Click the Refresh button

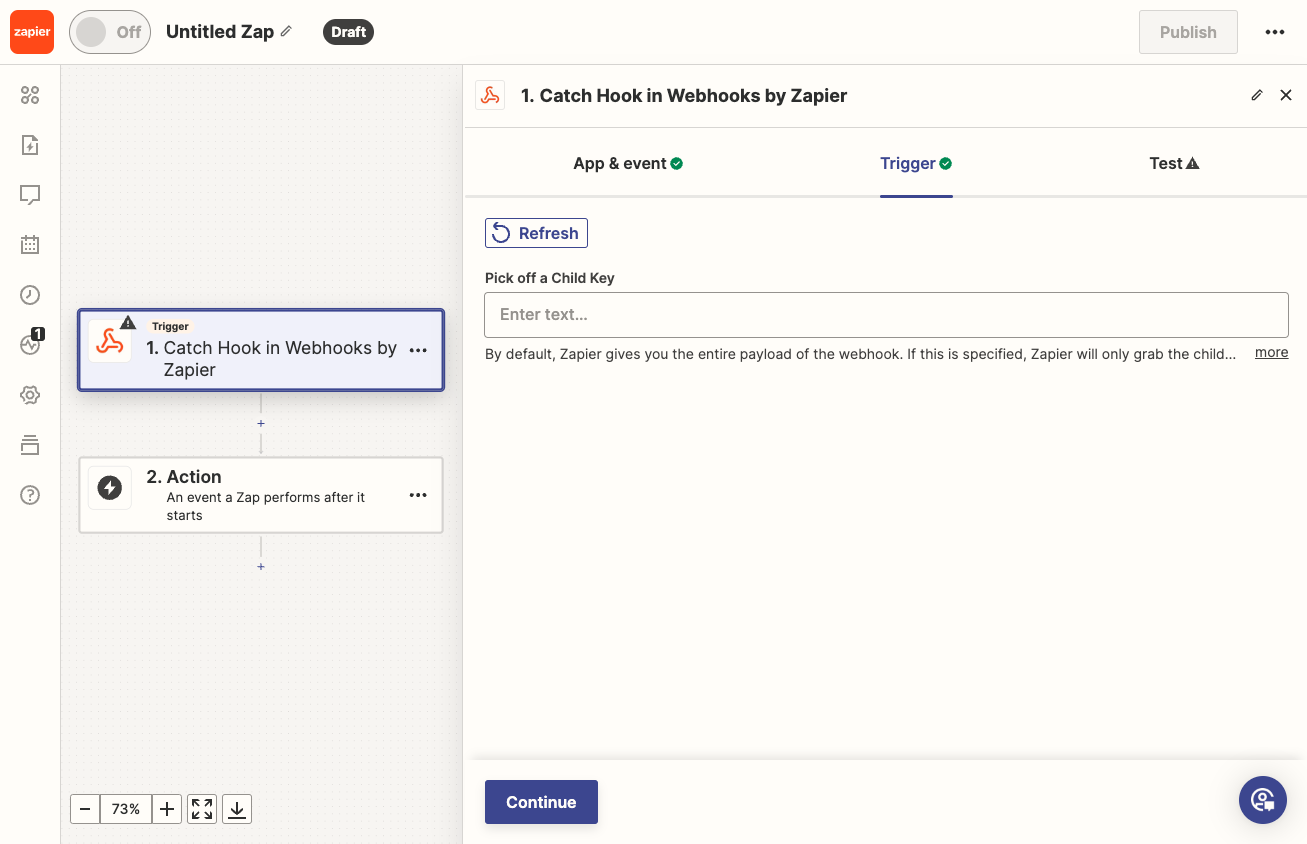(536, 233)
